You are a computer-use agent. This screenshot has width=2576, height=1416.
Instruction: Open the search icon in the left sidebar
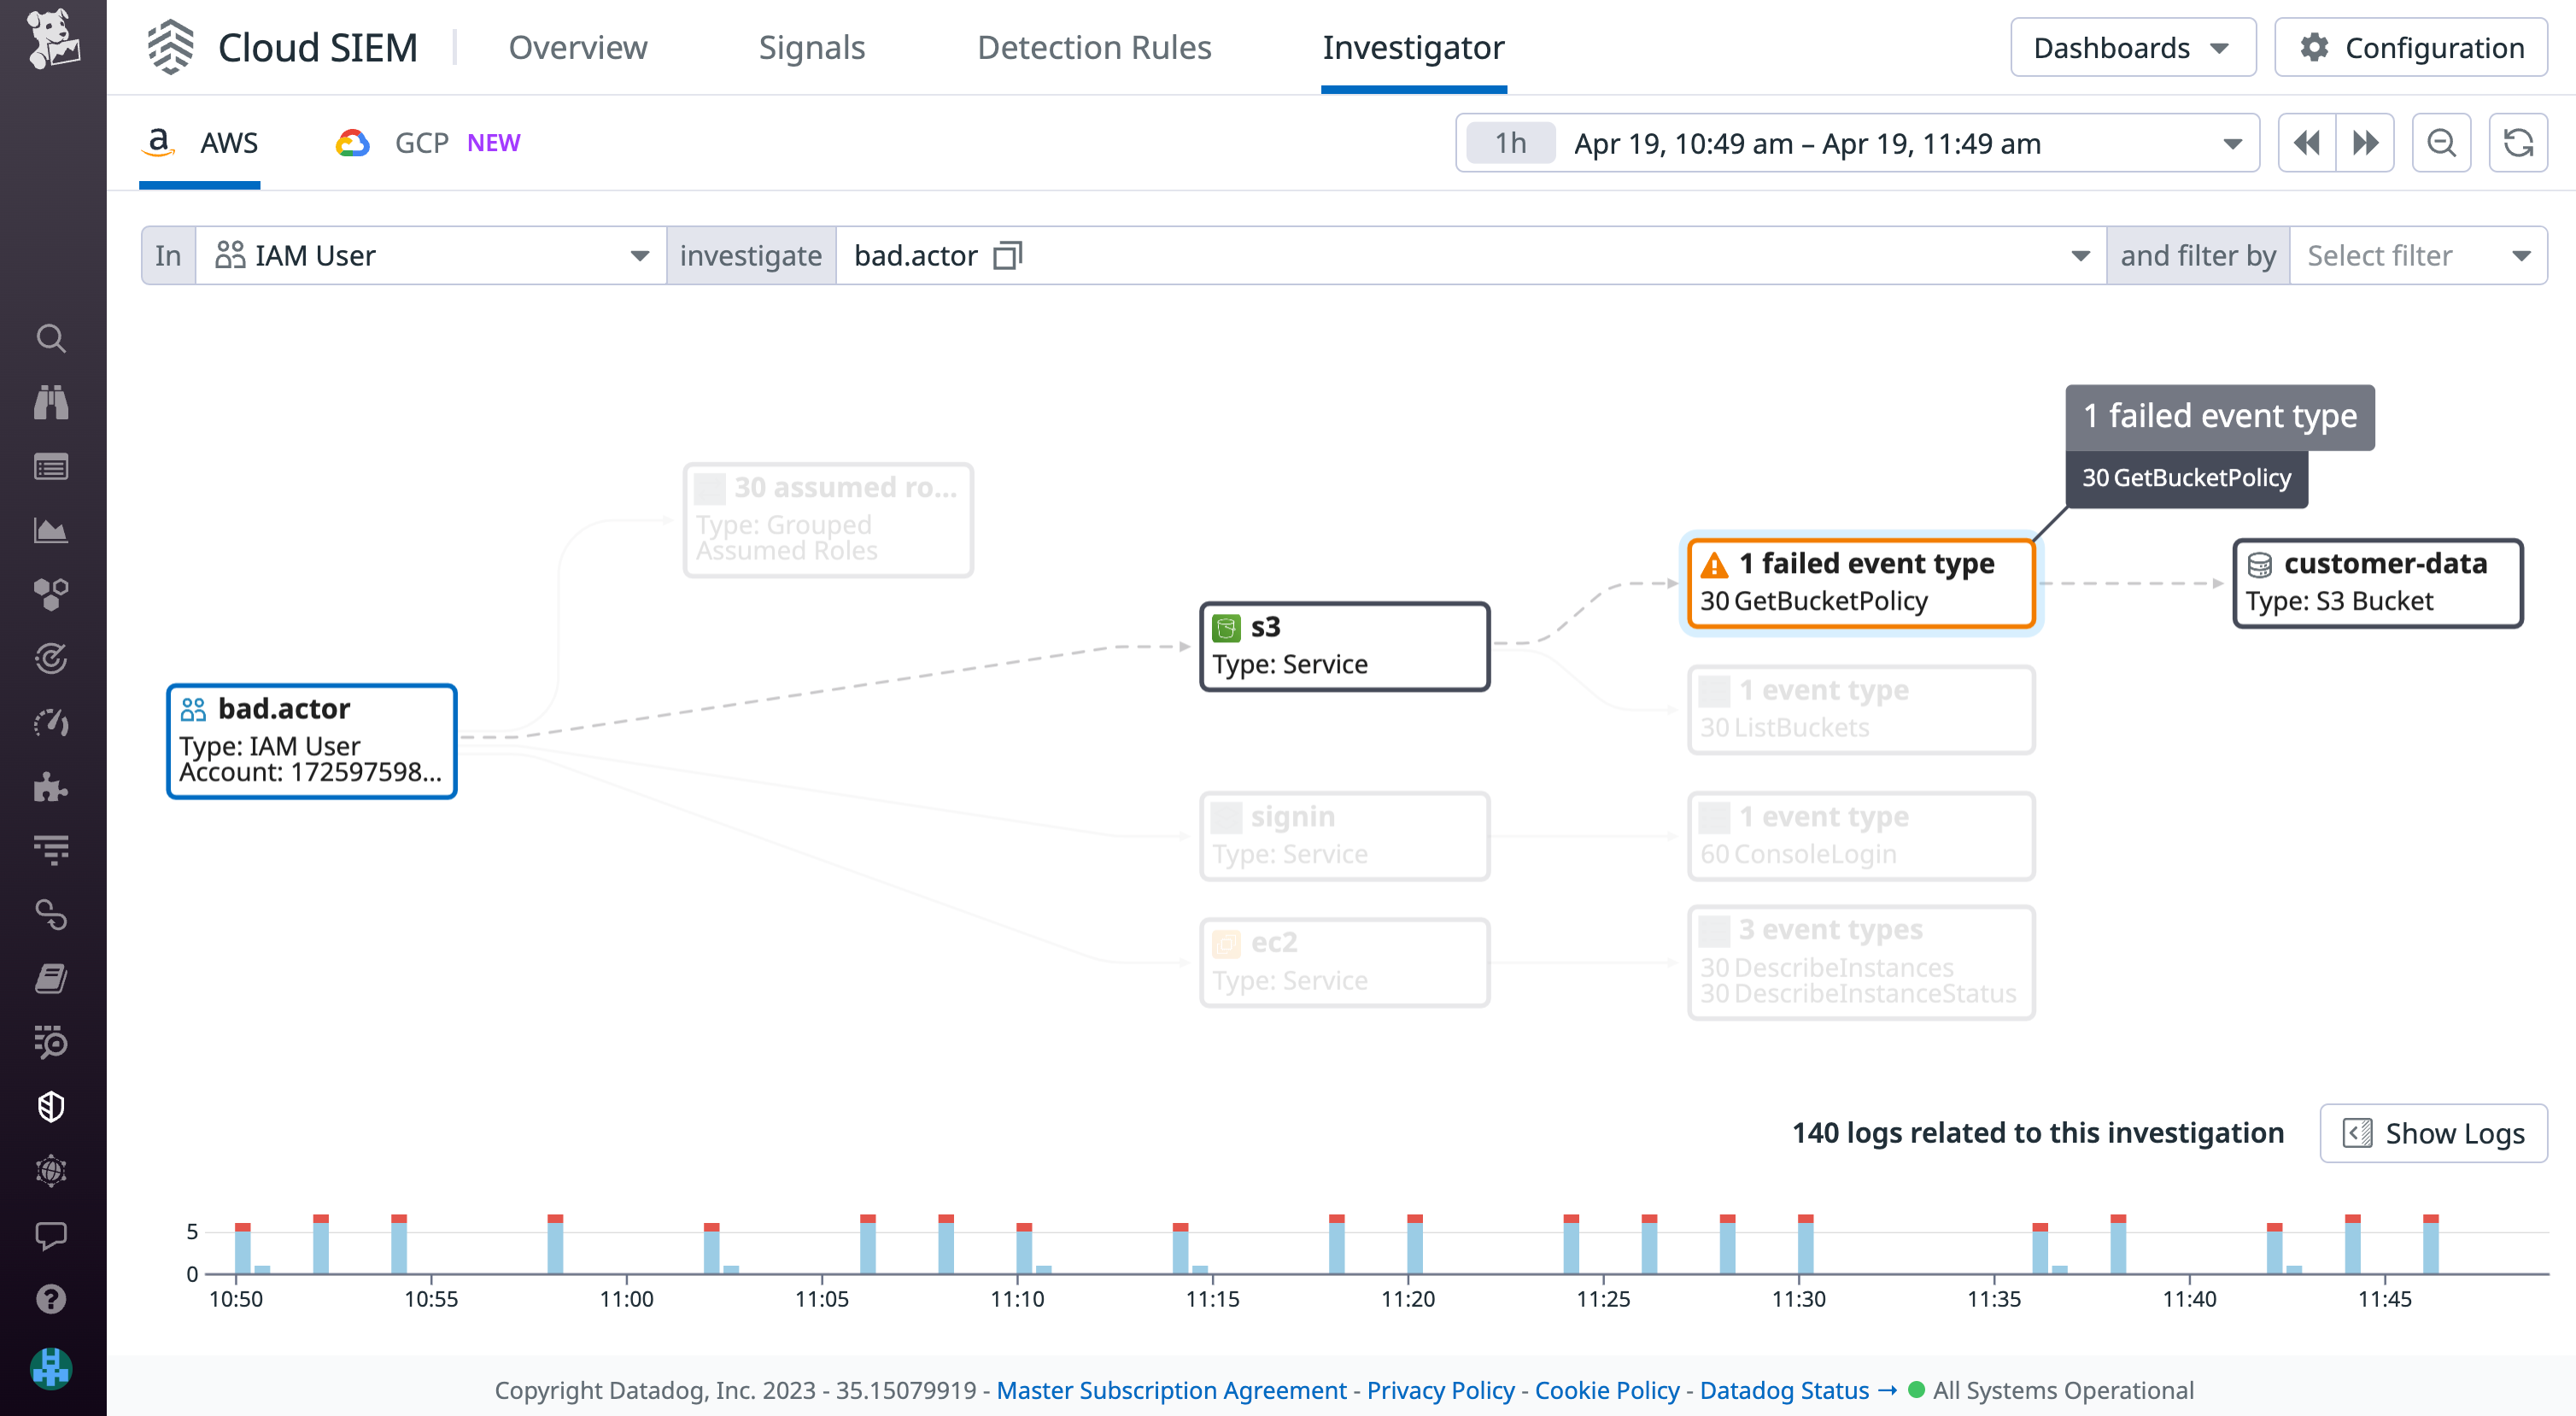coord(51,338)
